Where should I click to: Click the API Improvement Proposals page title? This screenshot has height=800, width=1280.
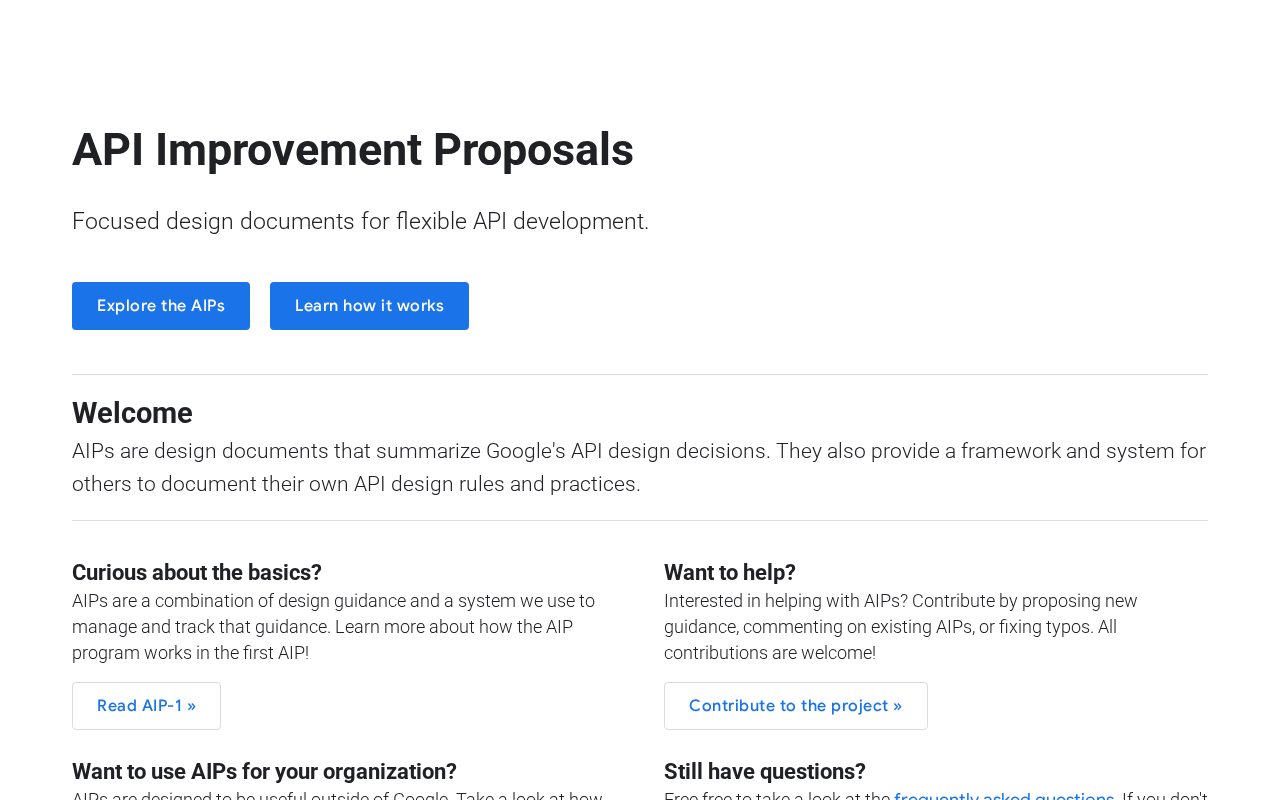point(353,150)
